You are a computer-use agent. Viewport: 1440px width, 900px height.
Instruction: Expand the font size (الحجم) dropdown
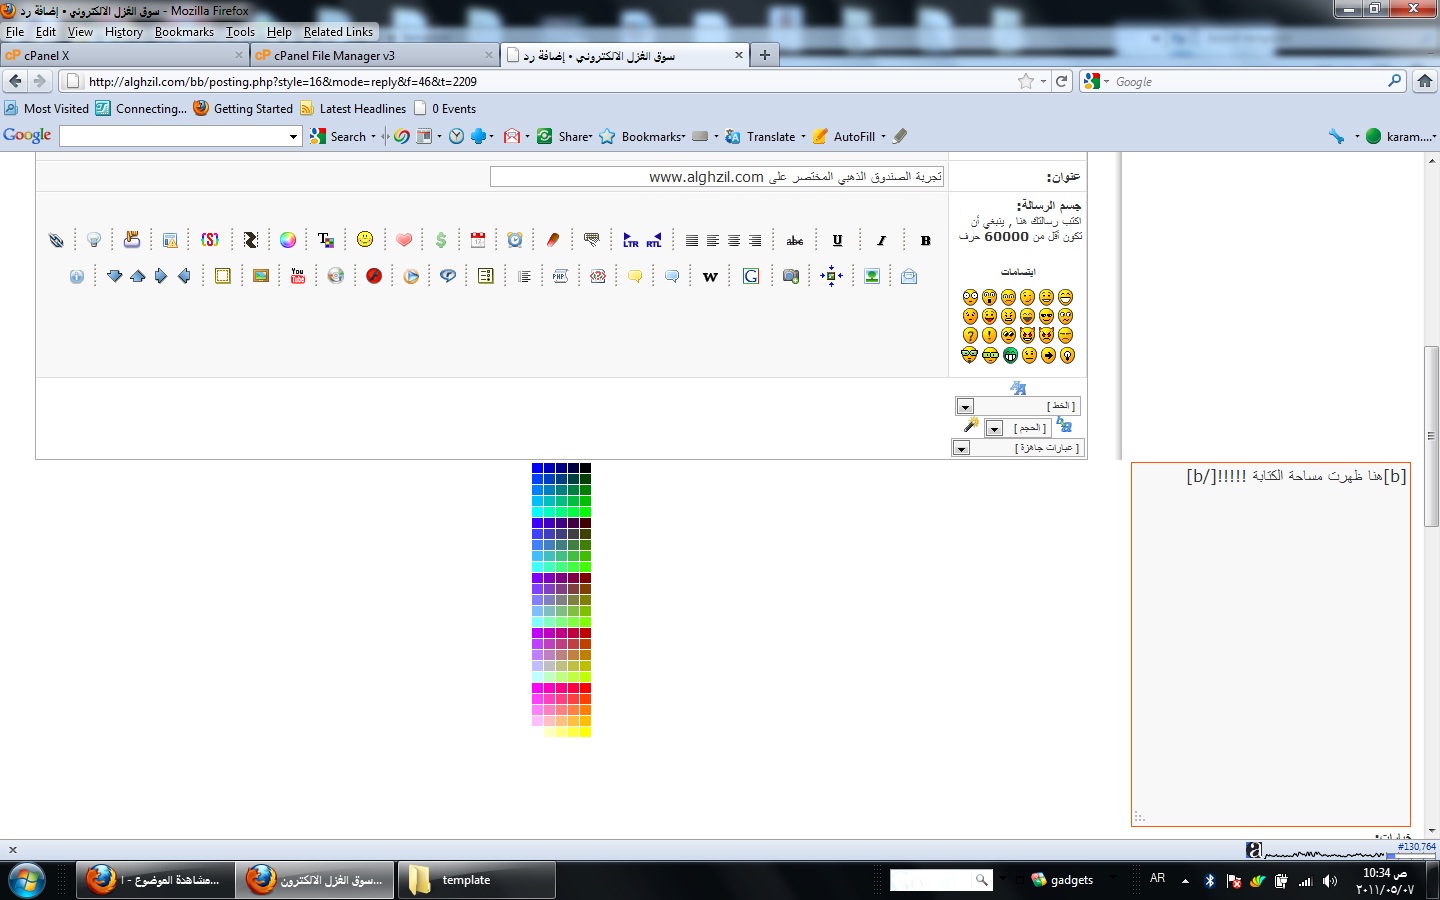coord(994,429)
